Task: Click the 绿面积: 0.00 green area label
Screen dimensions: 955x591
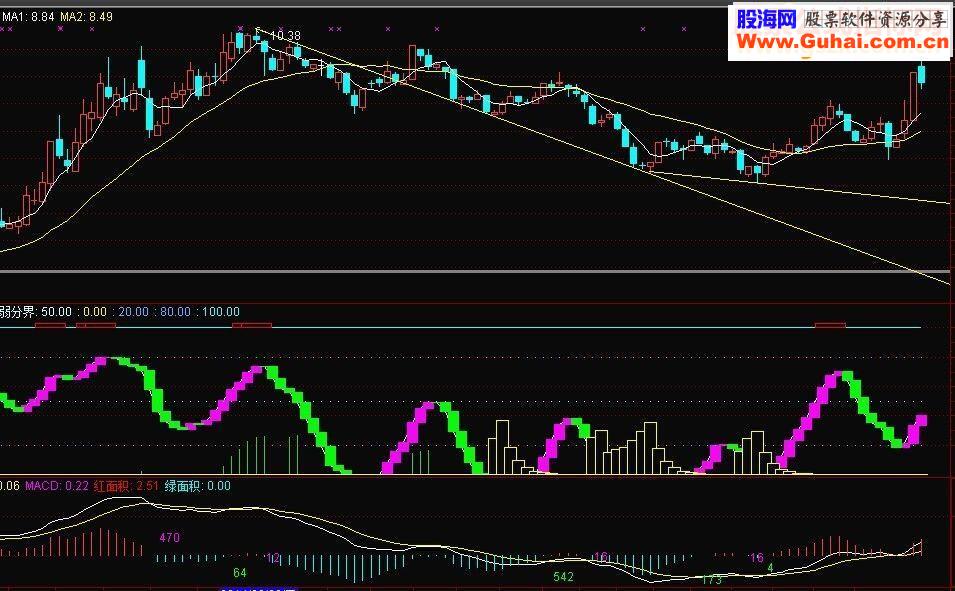Action: [x=197, y=486]
